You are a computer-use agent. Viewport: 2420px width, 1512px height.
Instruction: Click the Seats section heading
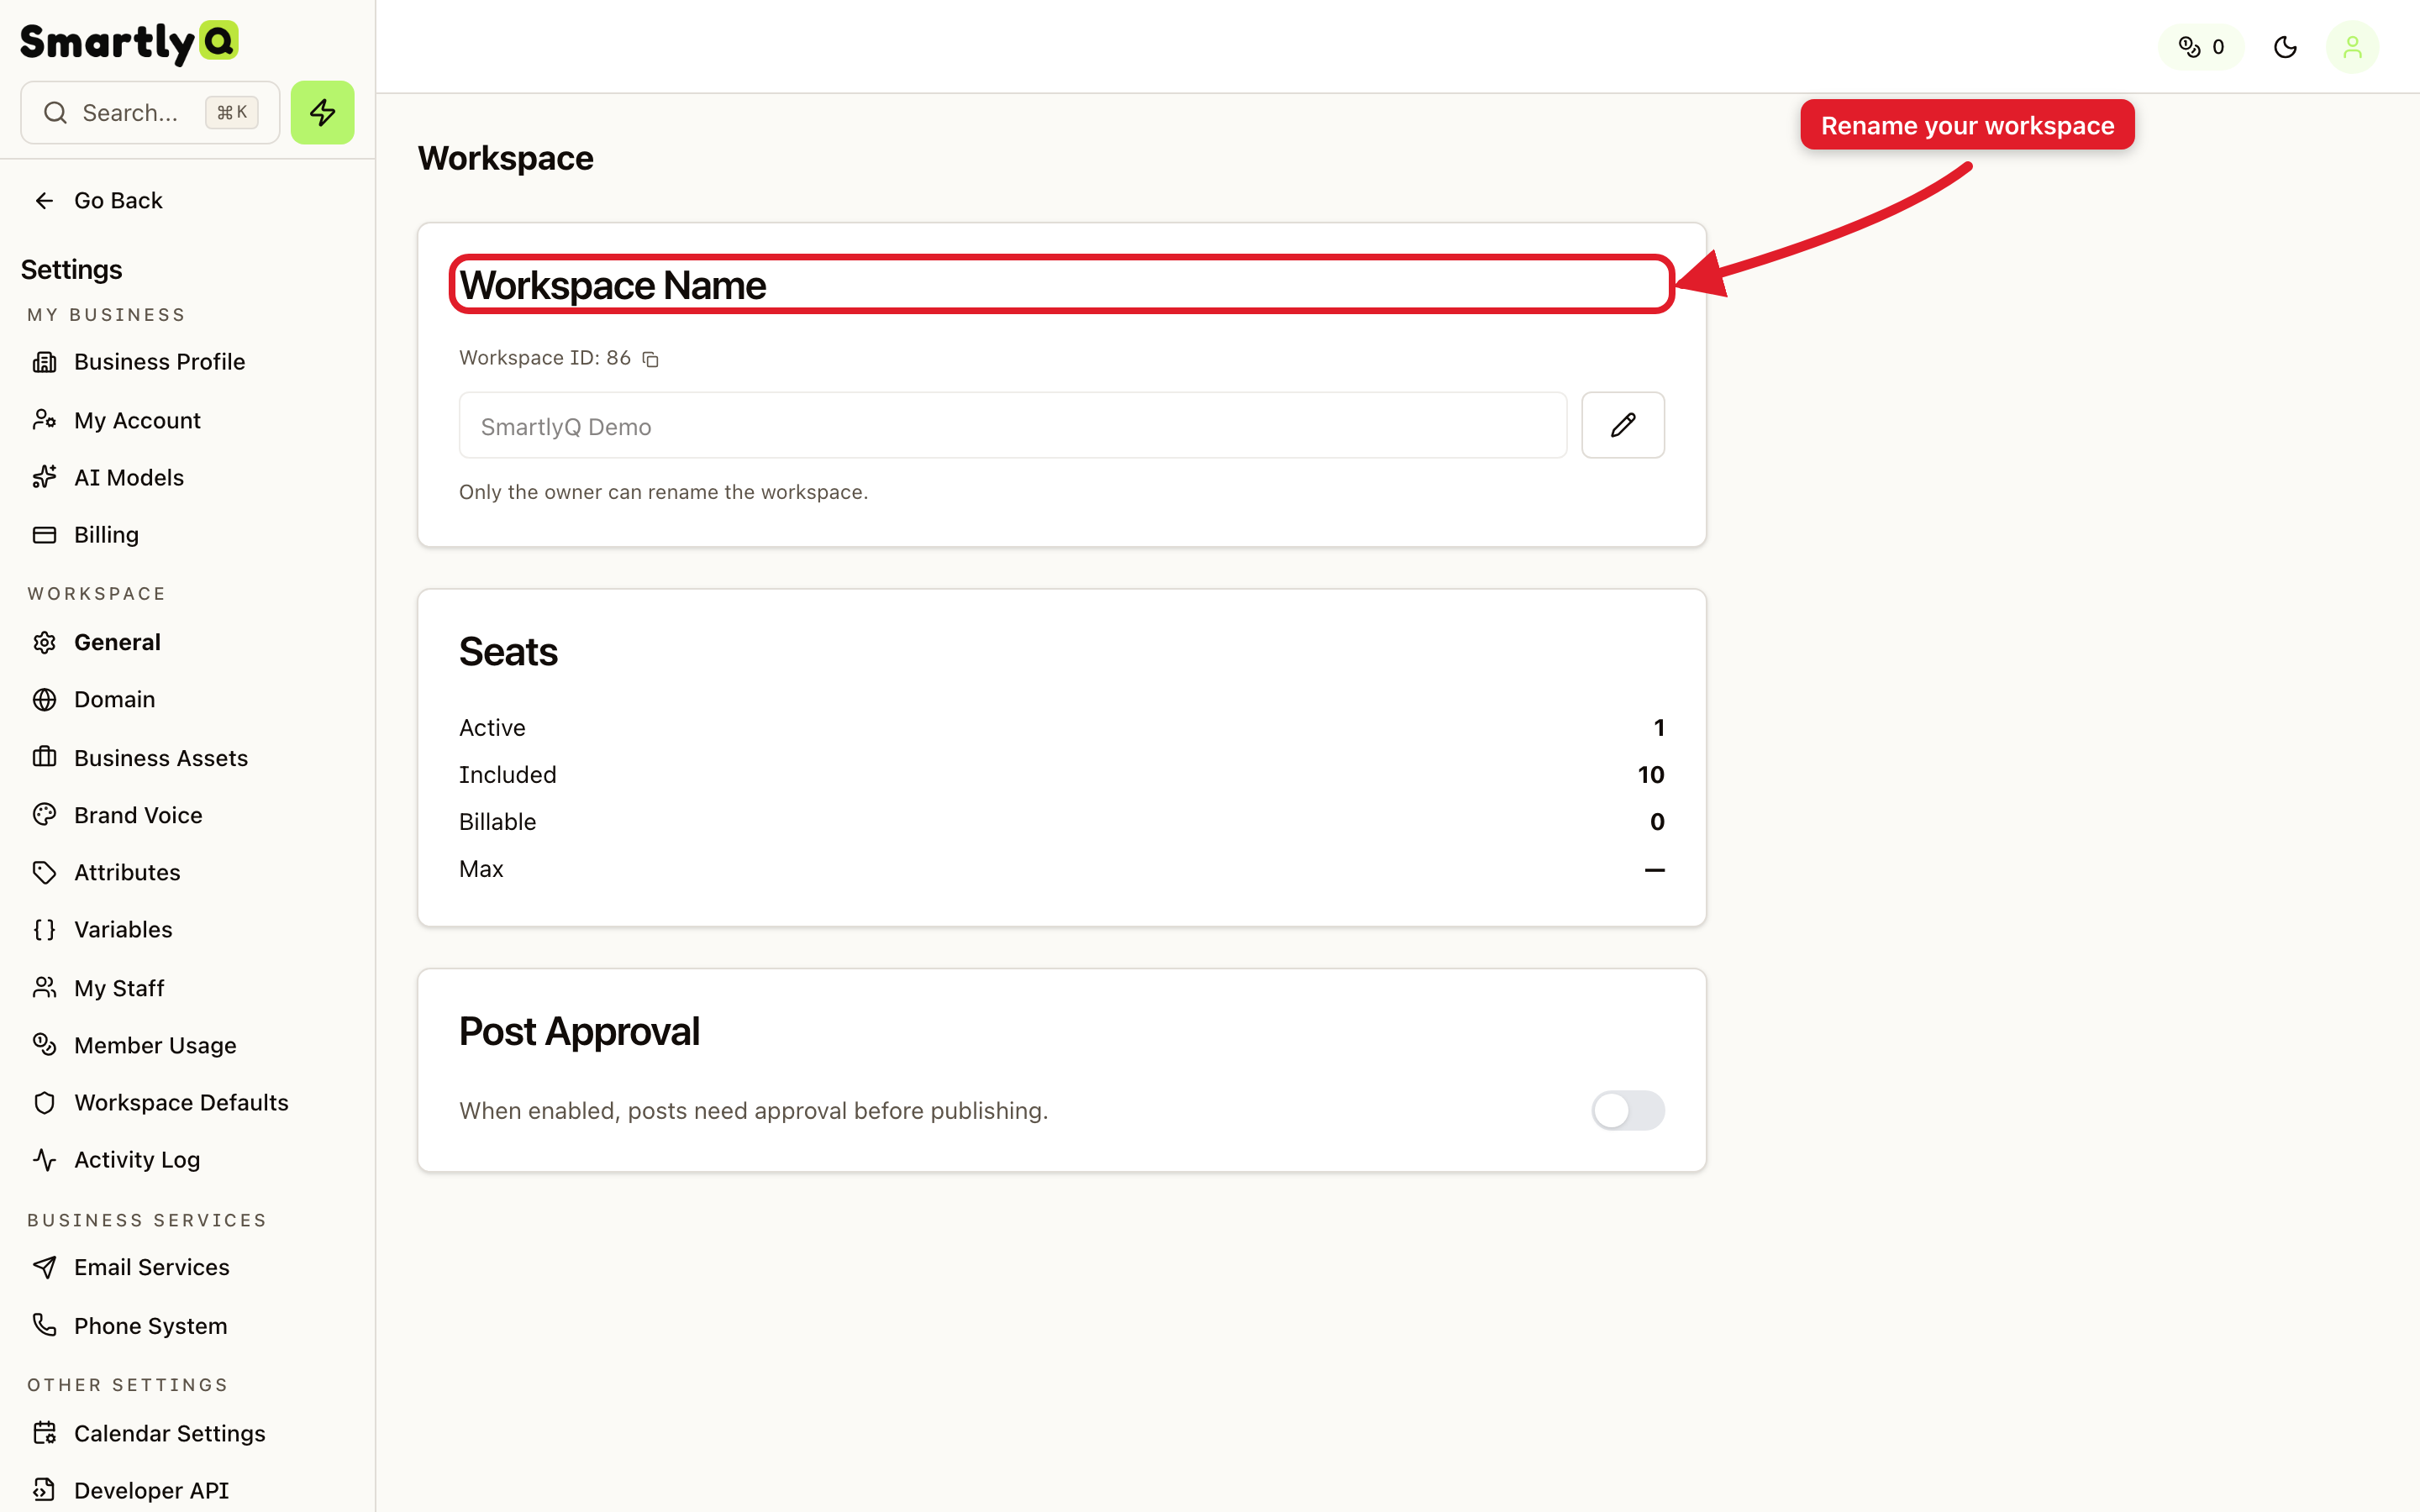pyautogui.click(x=508, y=652)
